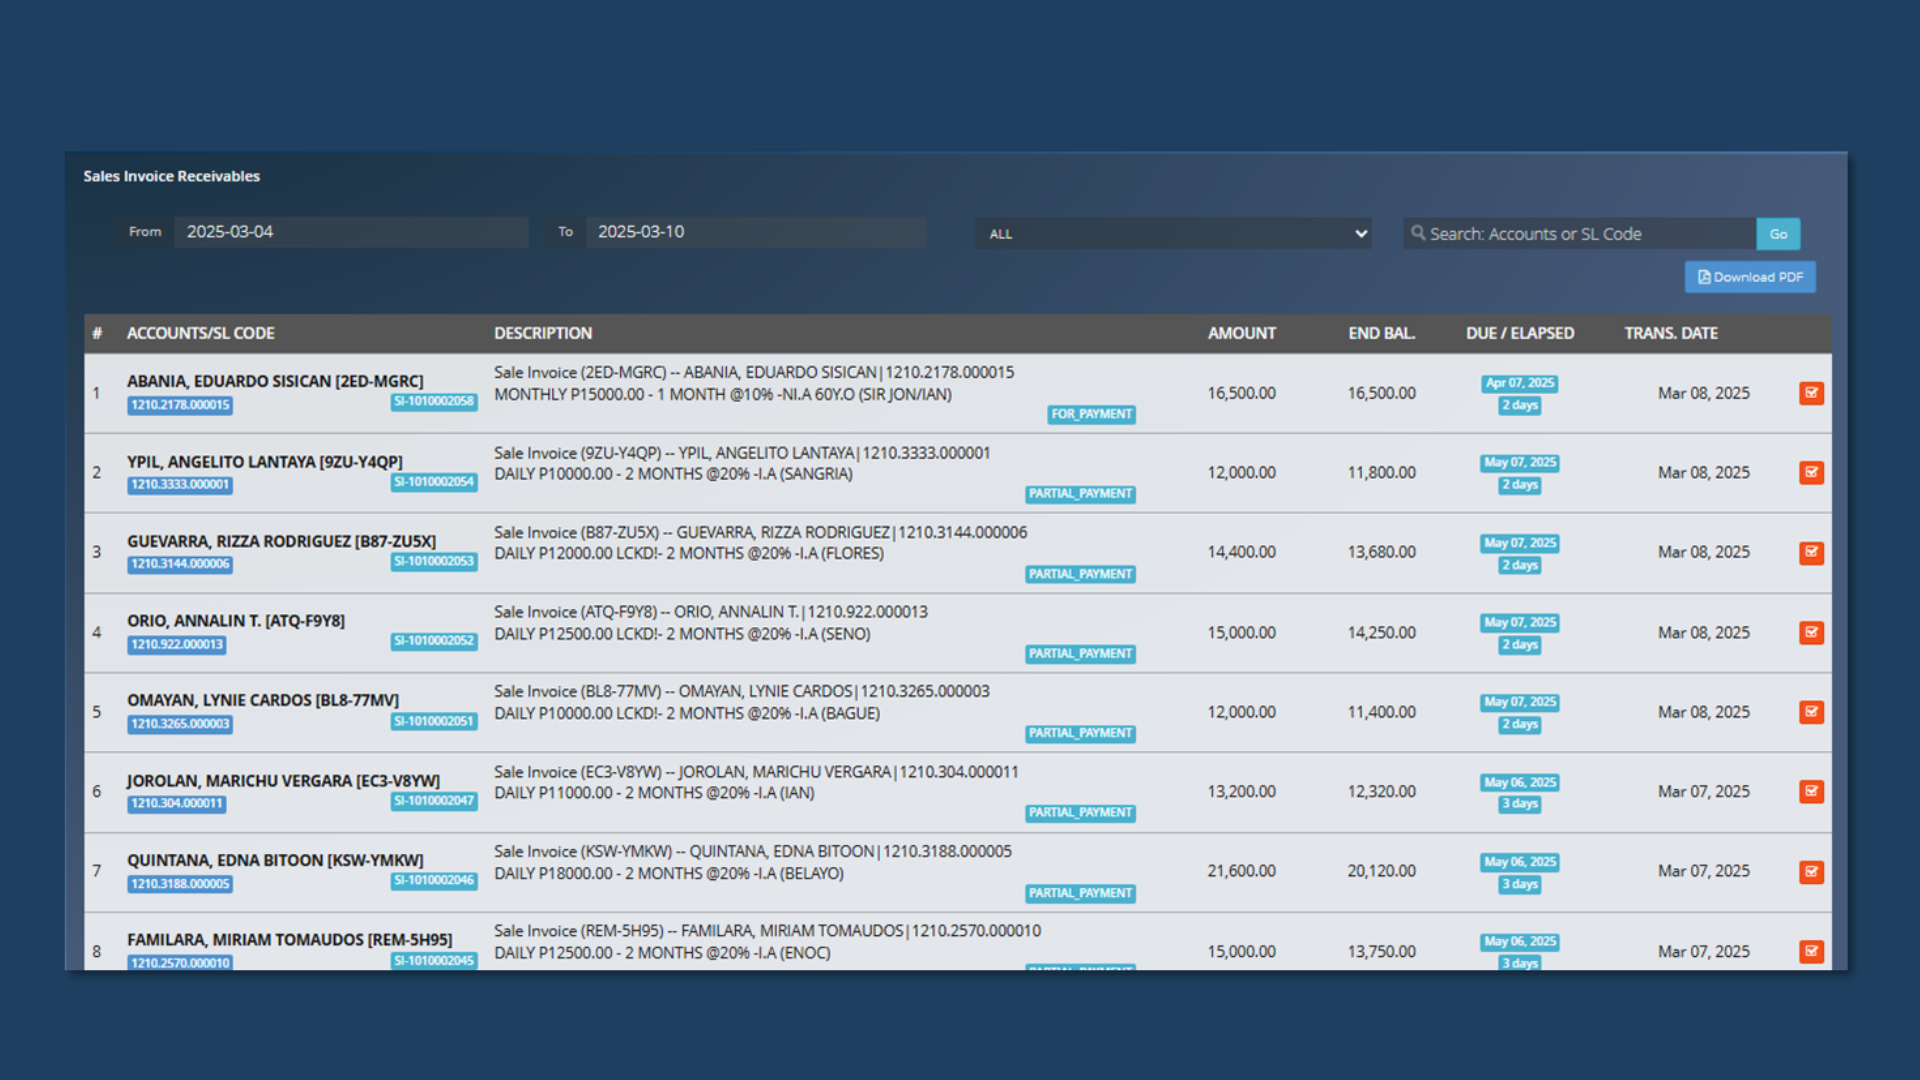Click PARTIAL_PAYMENT tag in JOROLAN row

(x=1080, y=813)
